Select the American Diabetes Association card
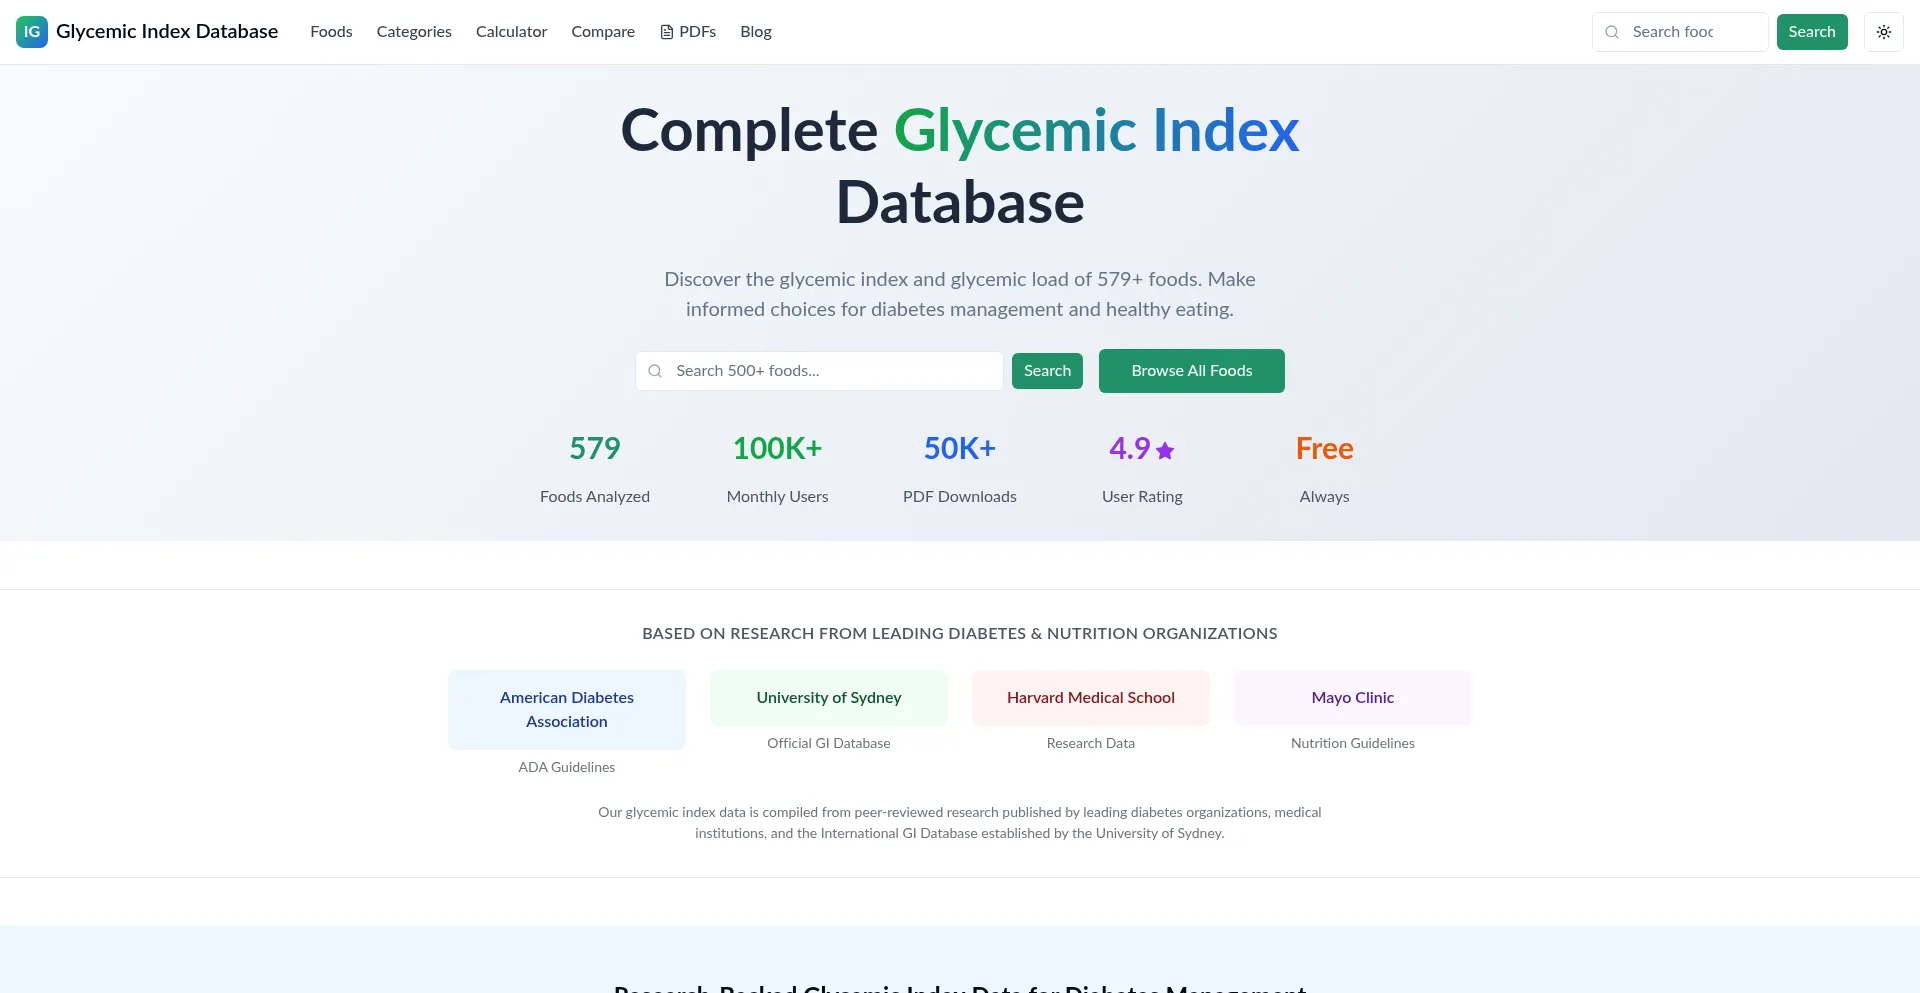The width and height of the screenshot is (1920, 993). click(x=566, y=709)
